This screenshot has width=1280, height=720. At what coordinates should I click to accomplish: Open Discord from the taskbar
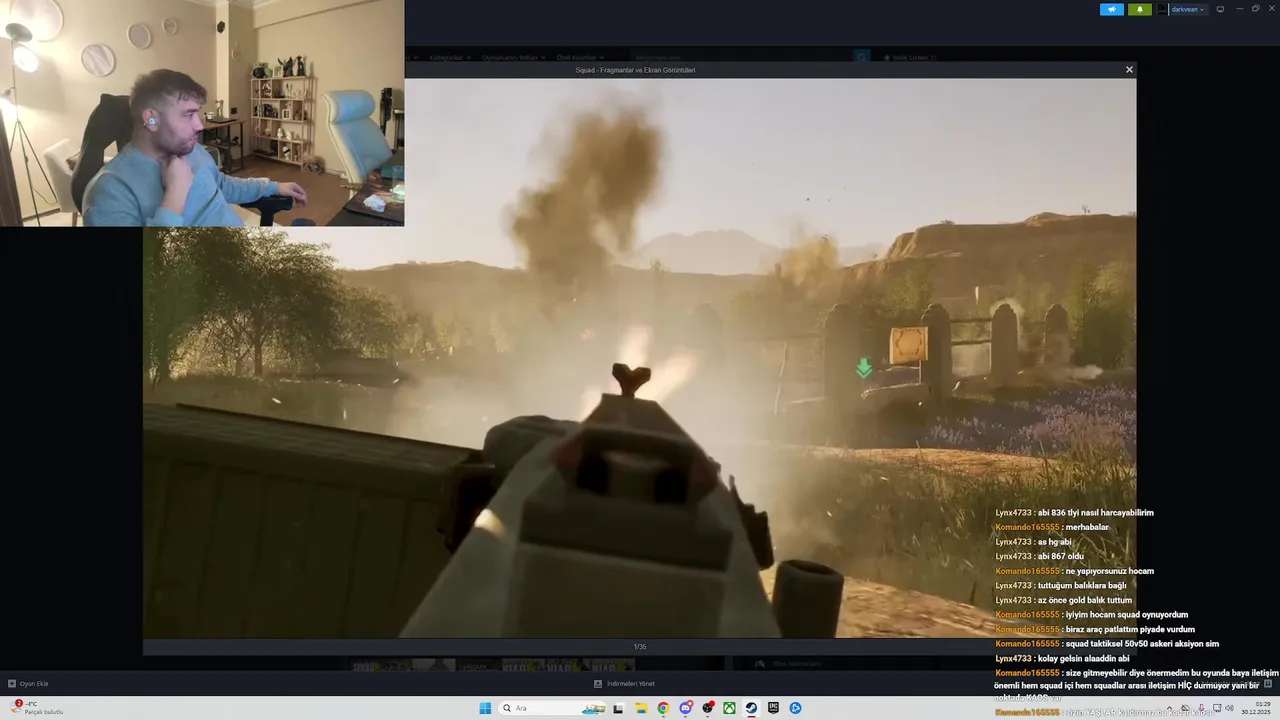coord(686,708)
